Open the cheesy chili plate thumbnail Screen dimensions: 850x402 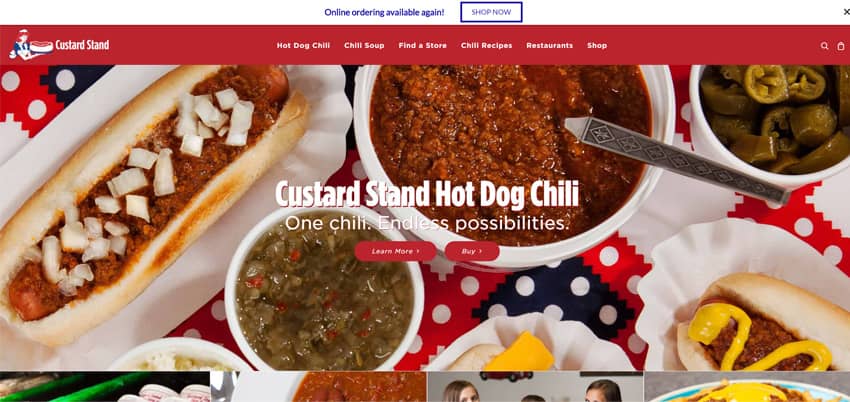pyautogui.click(x=747, y=387)
